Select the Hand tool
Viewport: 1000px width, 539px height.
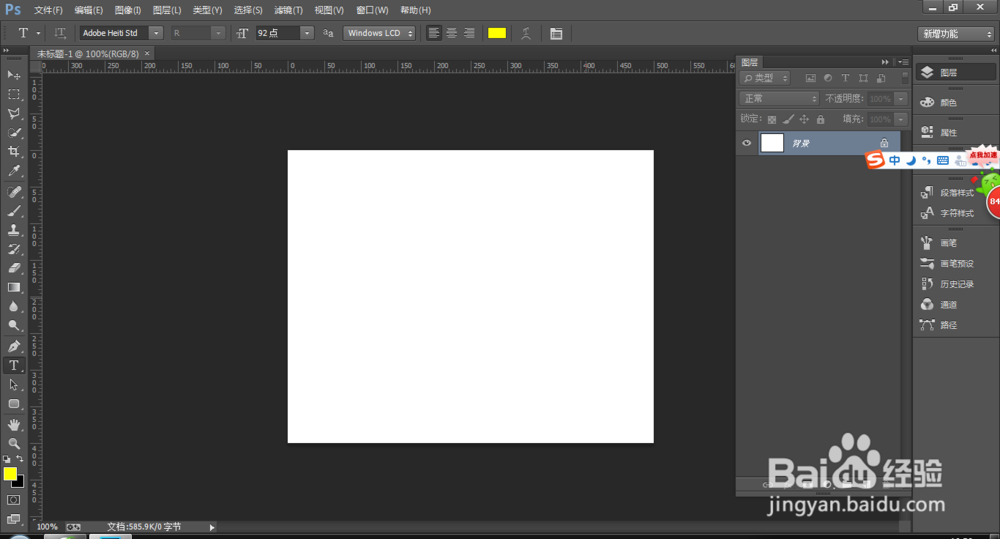pos(13,425)
